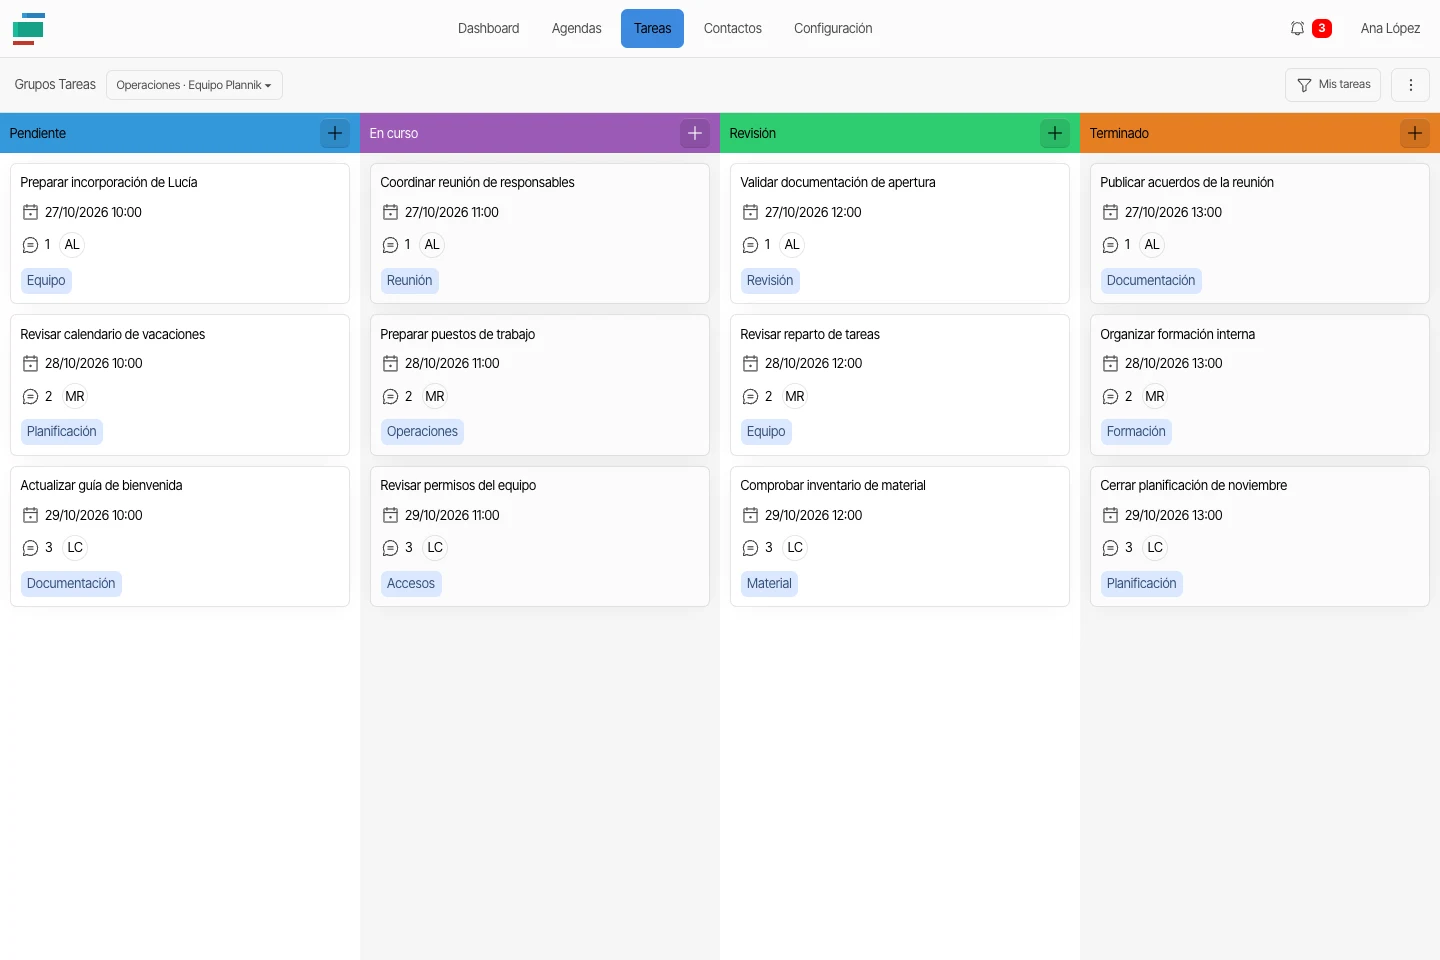Open the Ana López user menu
Viewport: 1440px width, 960px height.
point(1390,29)
